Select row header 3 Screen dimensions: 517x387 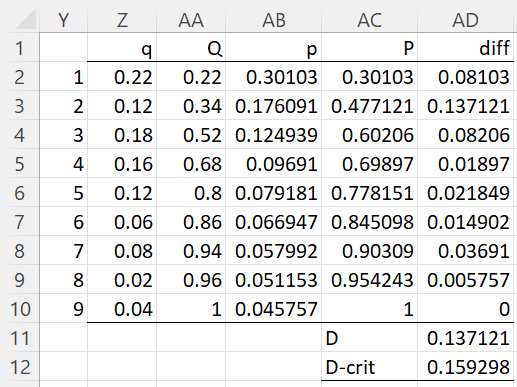(19, 106)
